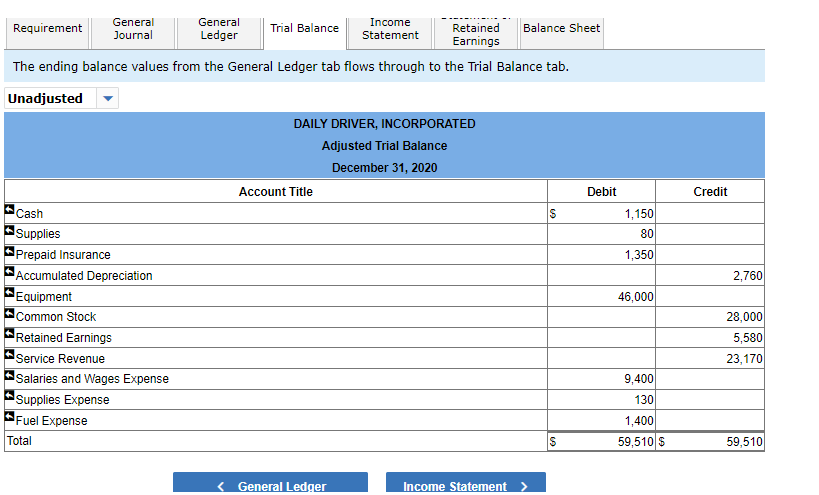Go back with the General Ledger button
The image size is (819, 495).
[271, 484]
